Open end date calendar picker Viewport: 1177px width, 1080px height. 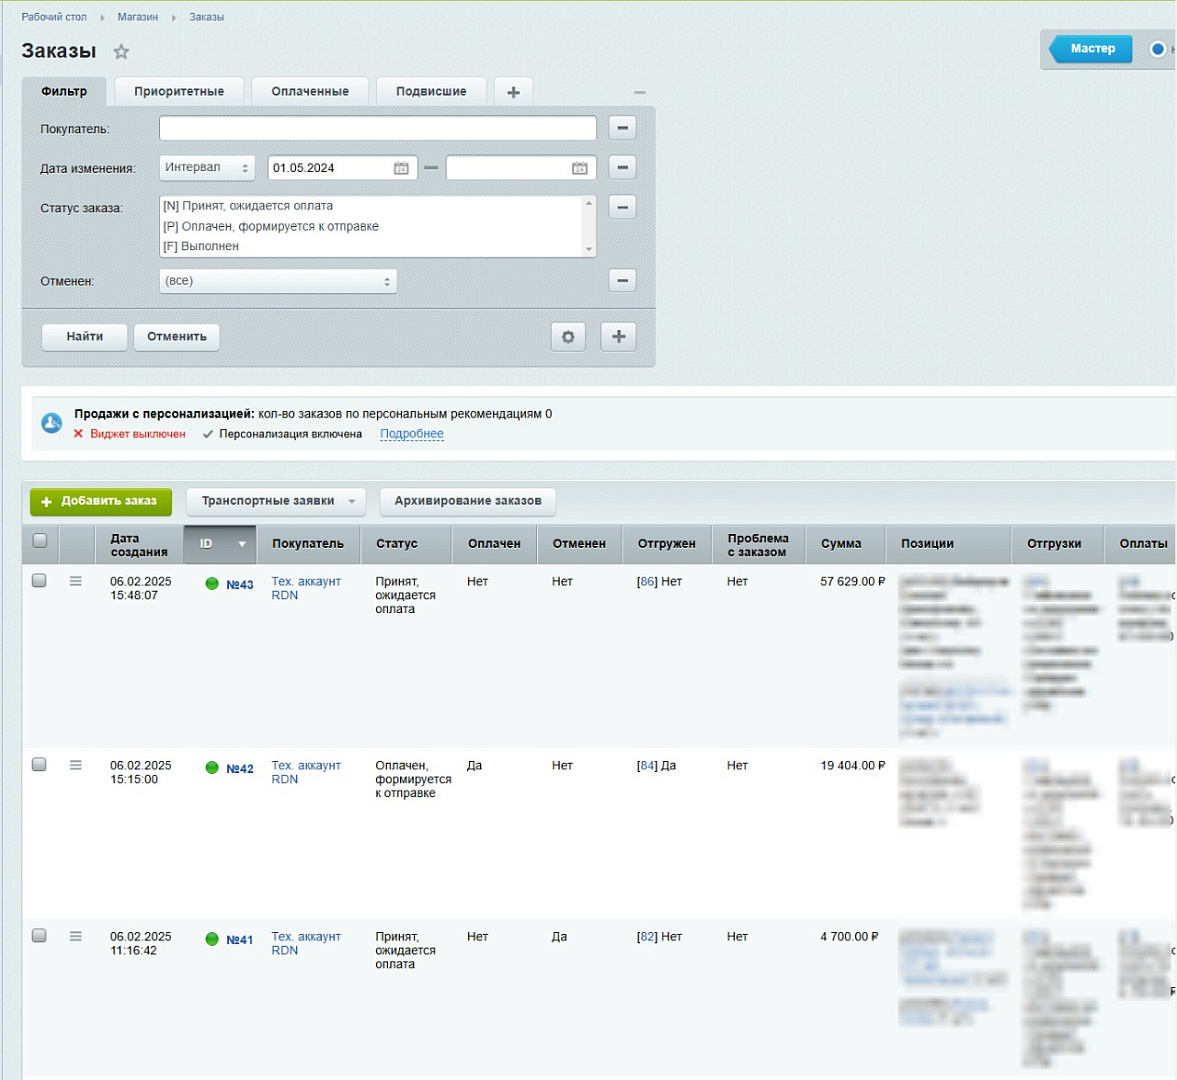click(x=579, y=168)
